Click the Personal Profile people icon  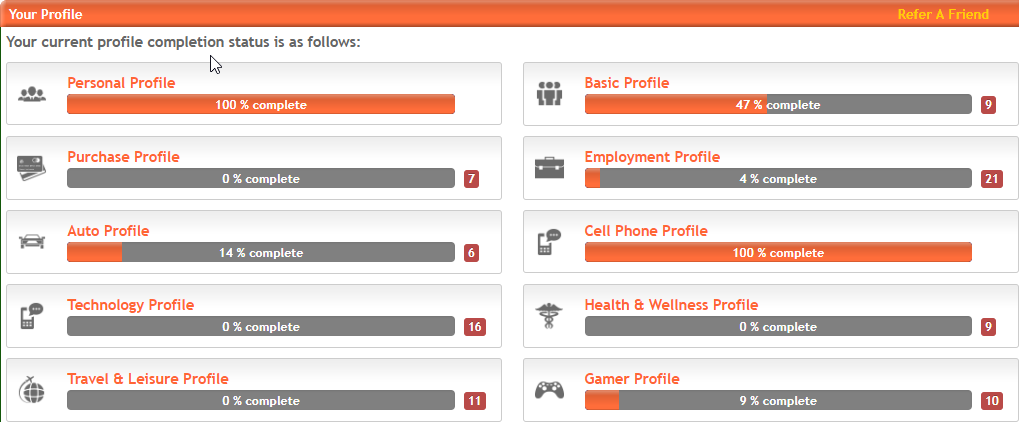point(32,94)
